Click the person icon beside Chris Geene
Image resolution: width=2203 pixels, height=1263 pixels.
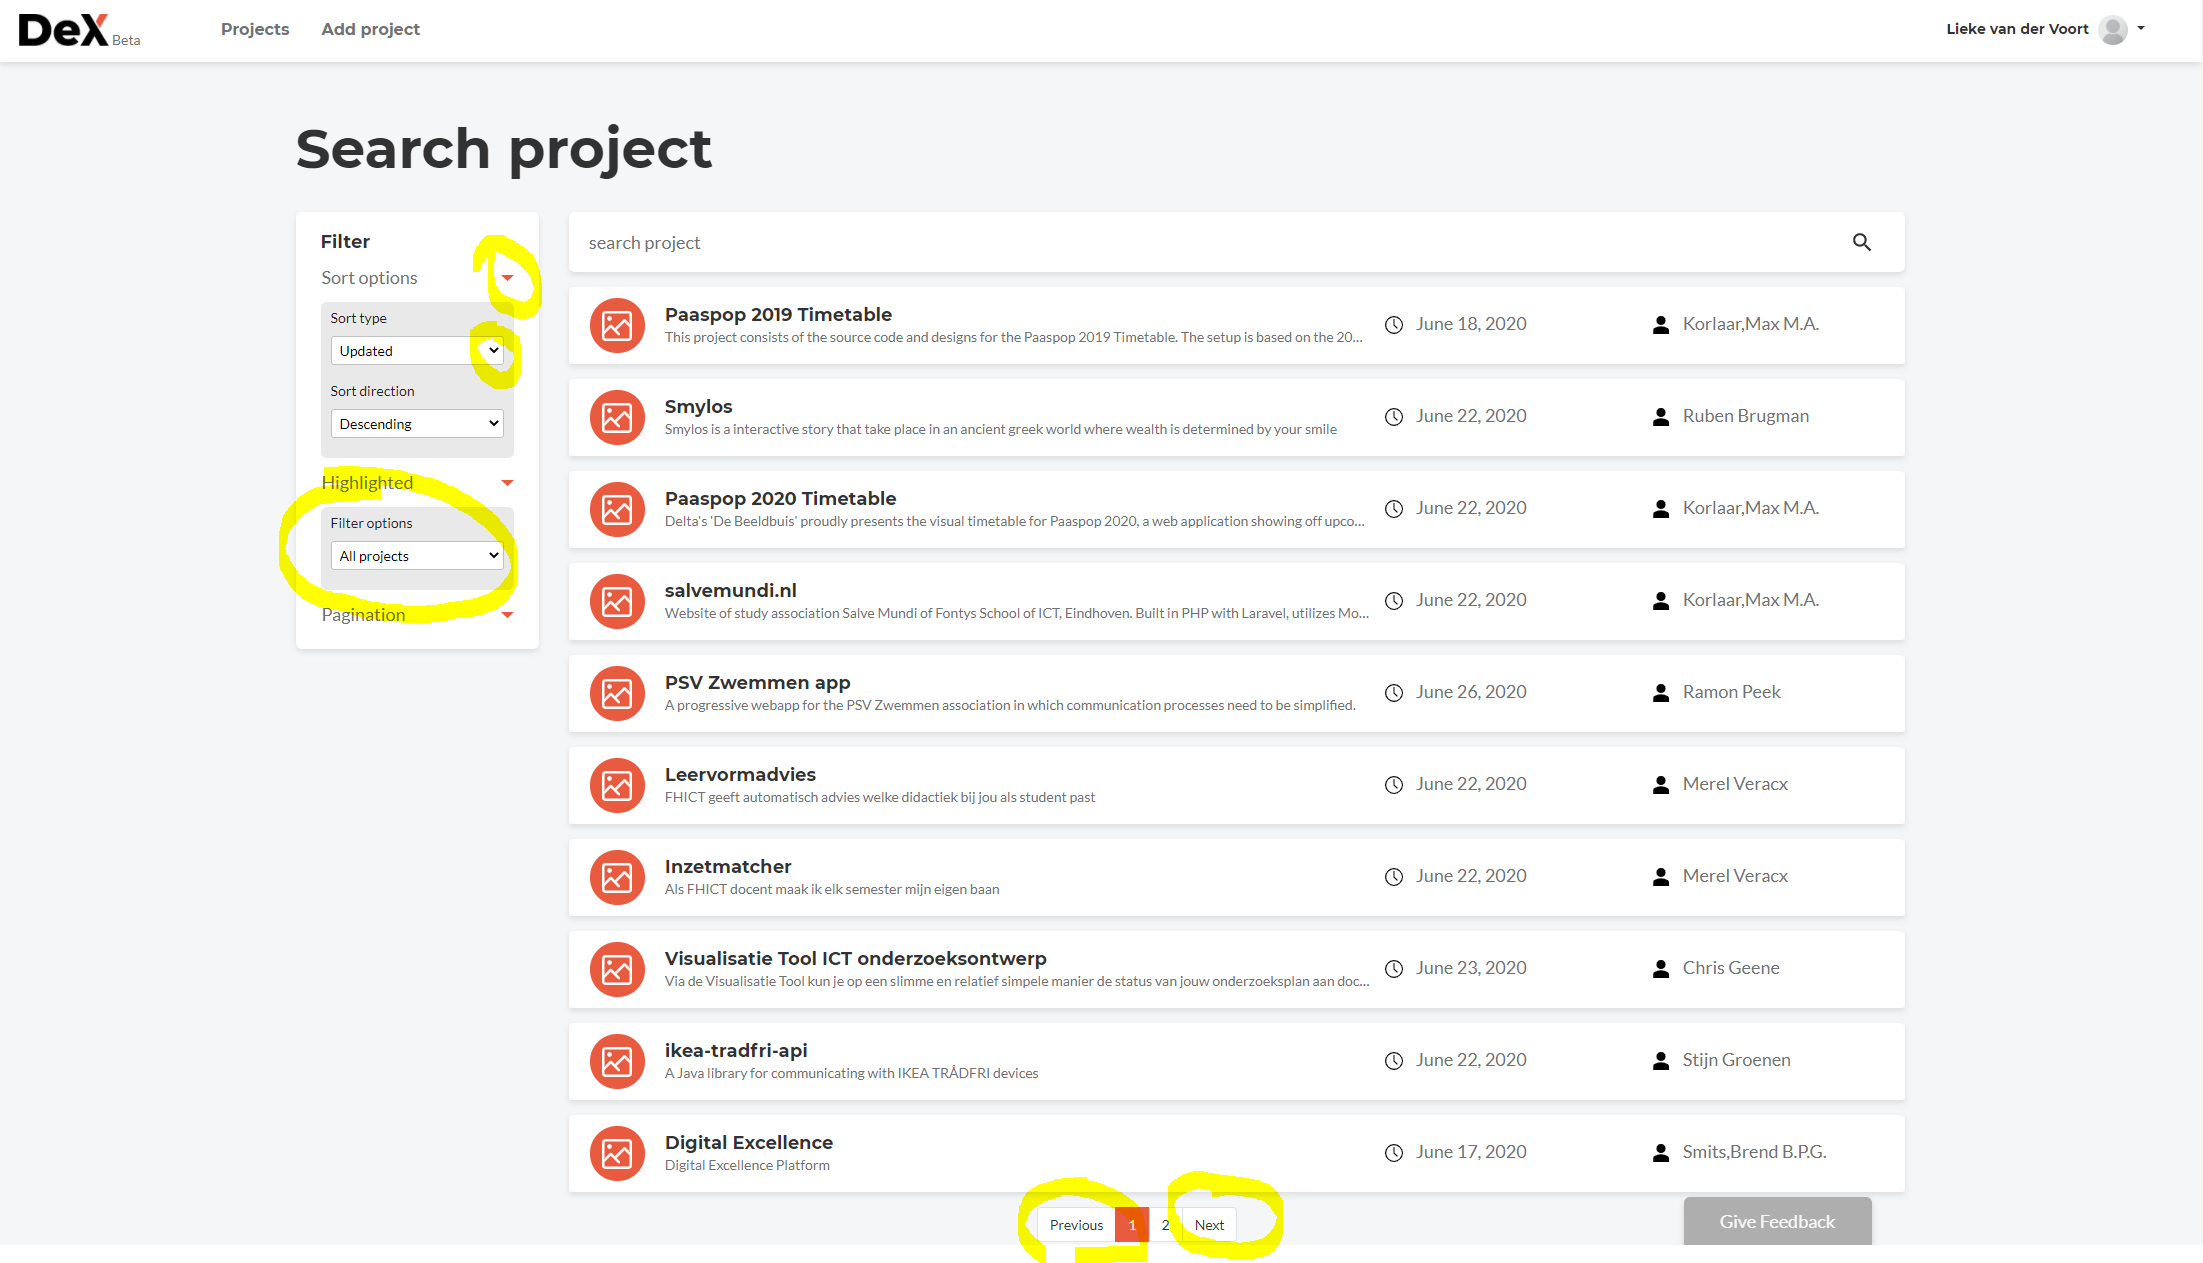tap(1660, 968)
